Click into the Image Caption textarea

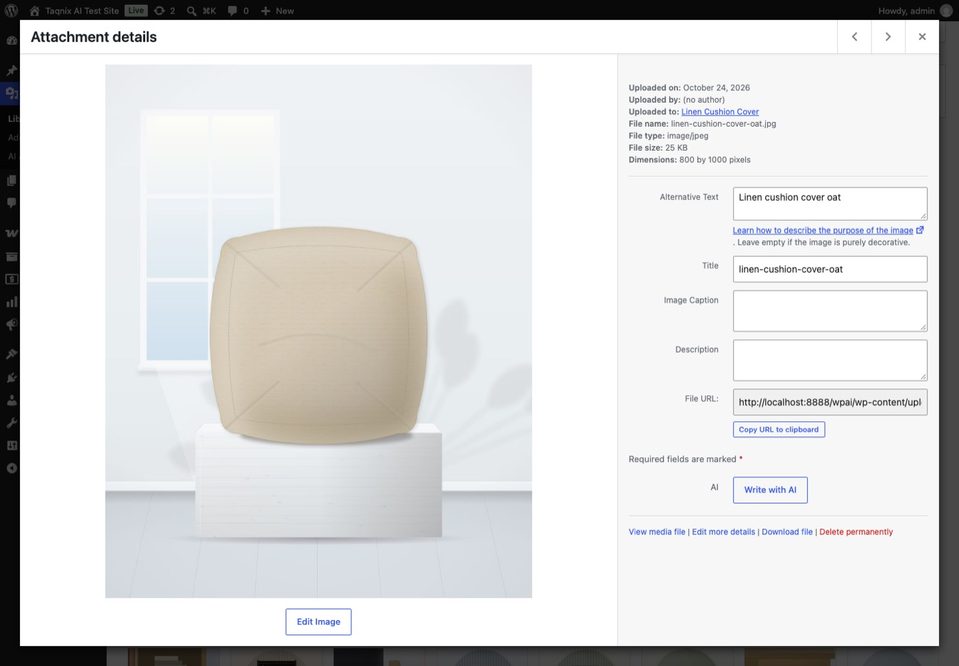click(830, 311)
